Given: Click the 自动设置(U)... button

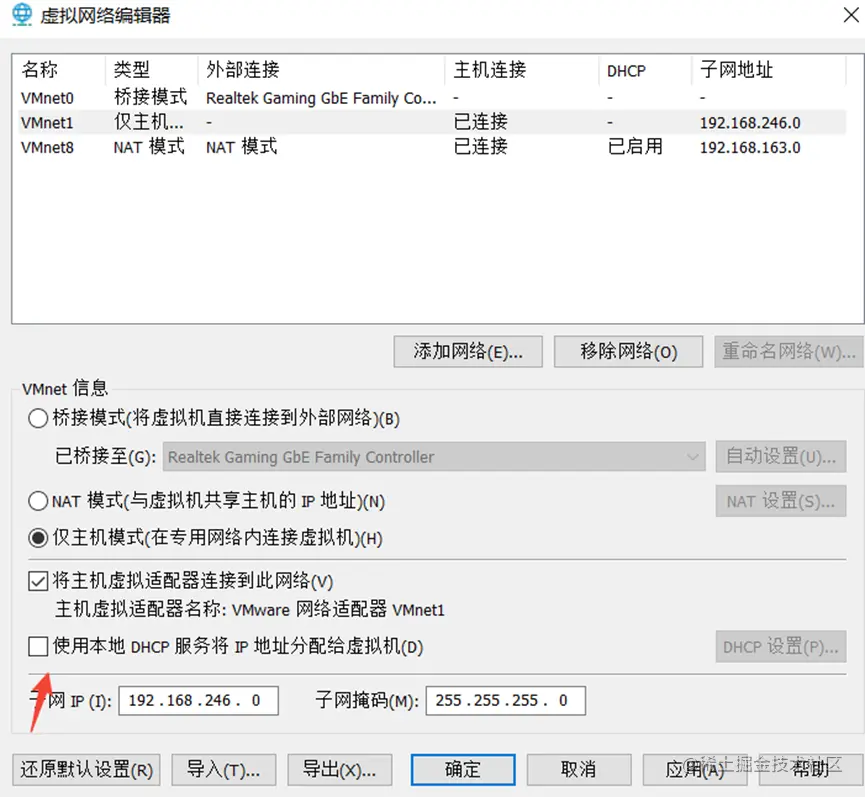Looking at the screenshot, I should pos(781,456).
